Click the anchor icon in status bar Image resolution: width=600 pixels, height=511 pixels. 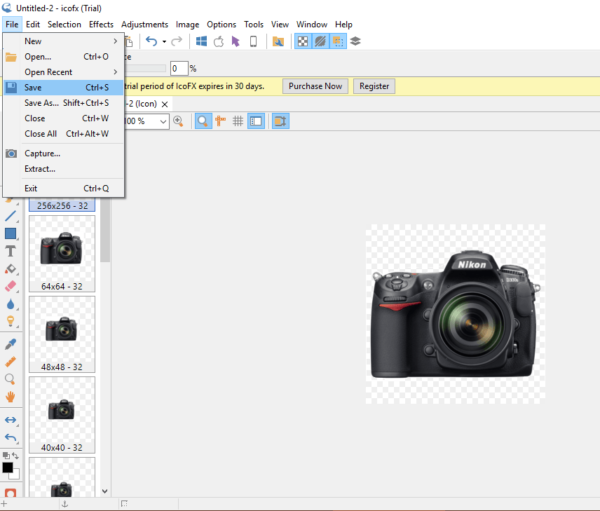click(65, 504)
